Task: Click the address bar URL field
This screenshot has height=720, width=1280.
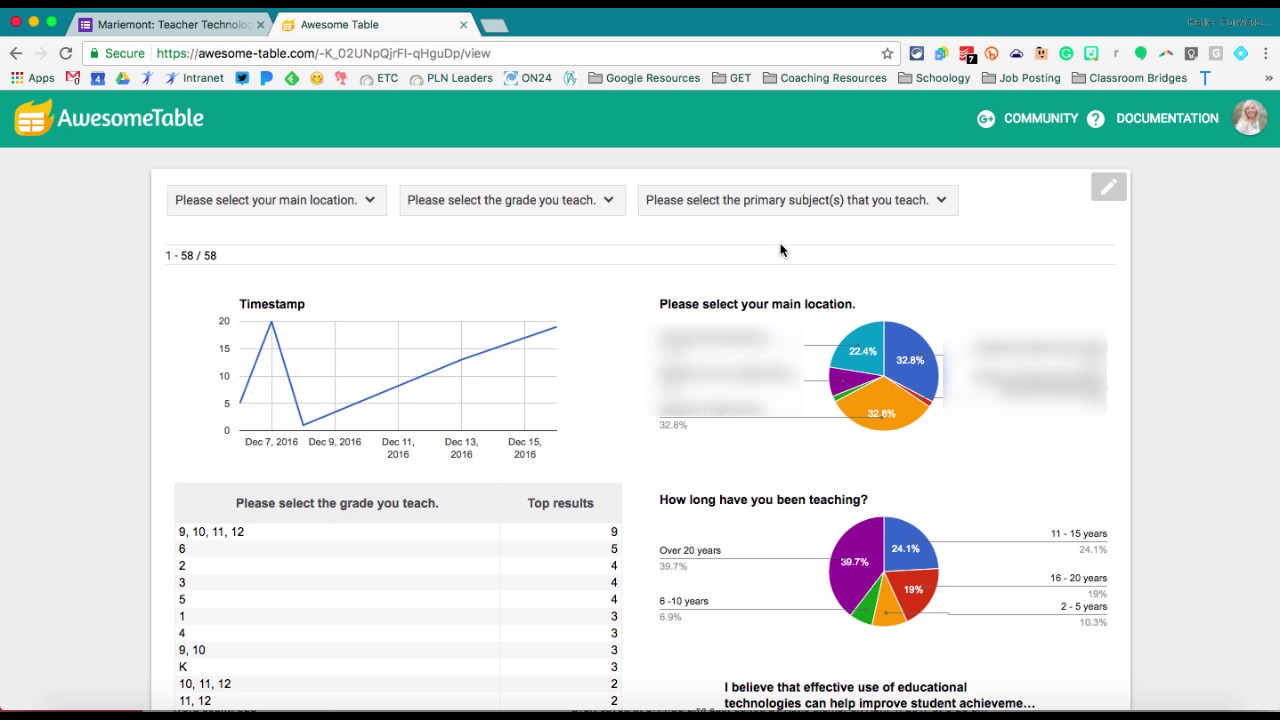Action: coord(500,53)
